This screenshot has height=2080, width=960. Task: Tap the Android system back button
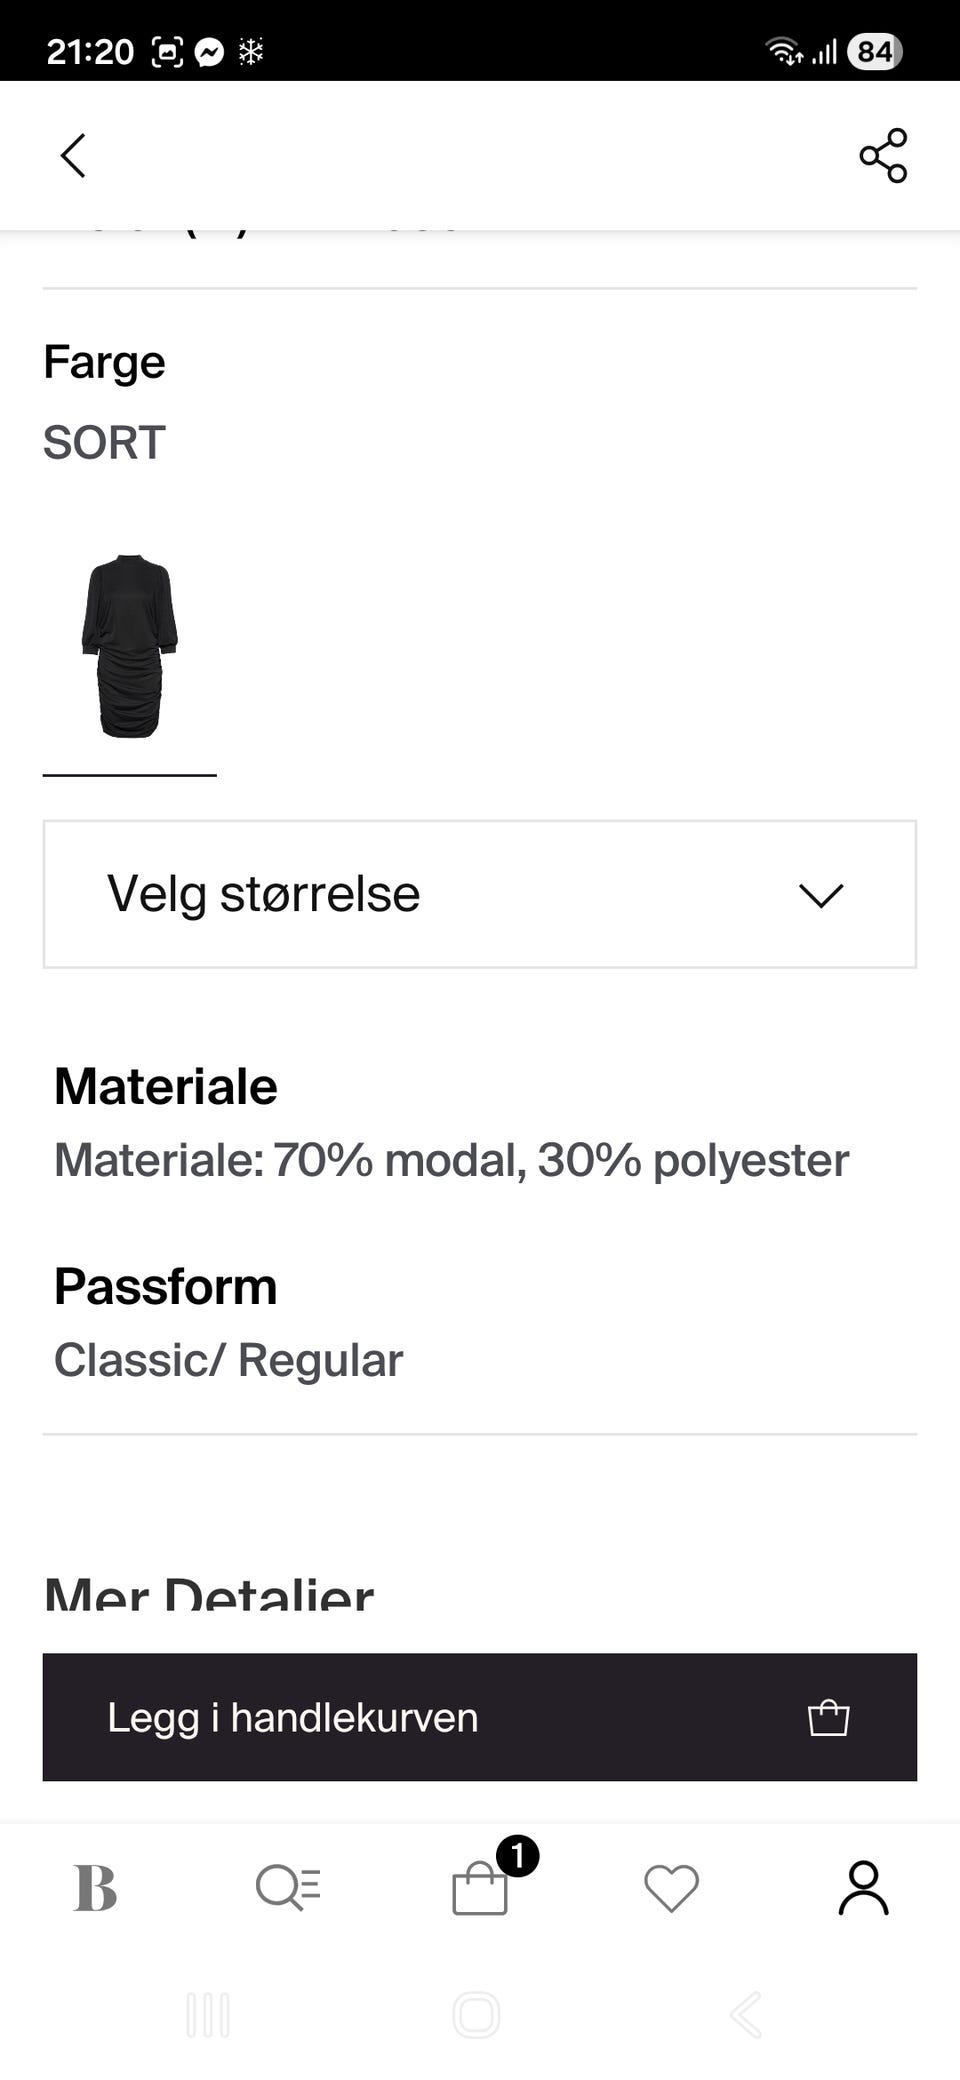point(747,2015)
